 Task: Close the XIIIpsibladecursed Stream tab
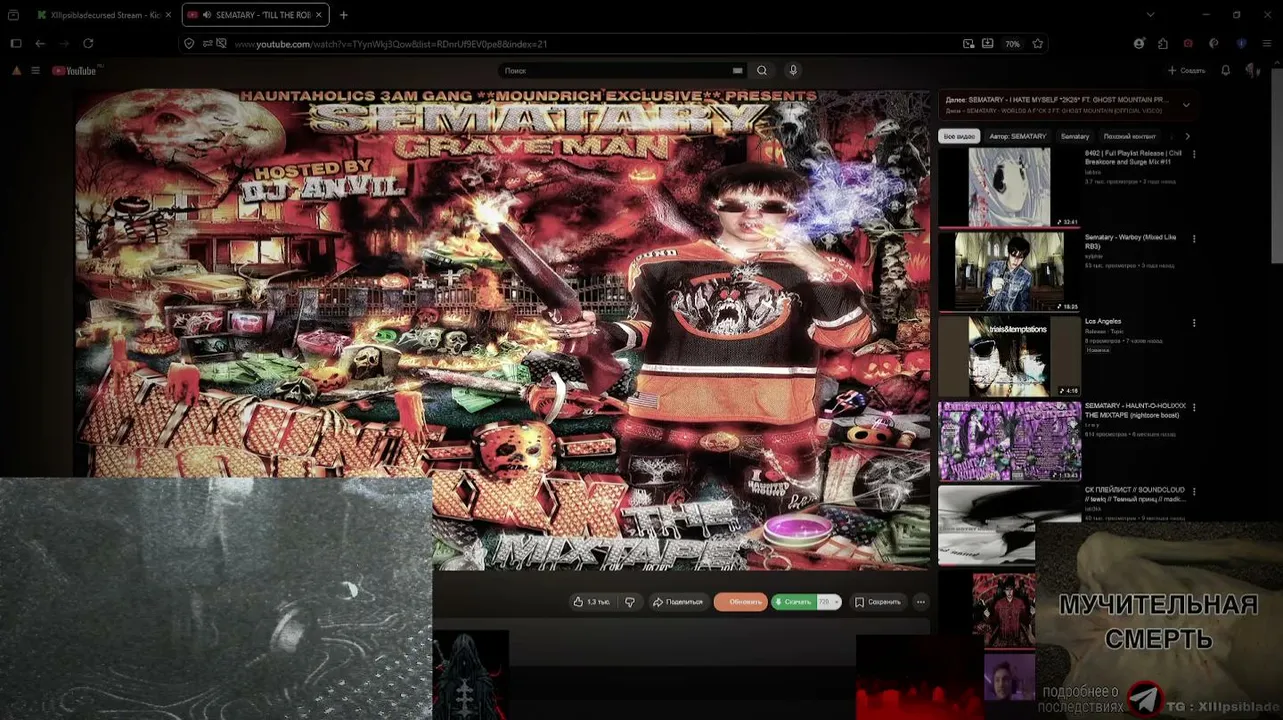(167, 15)
